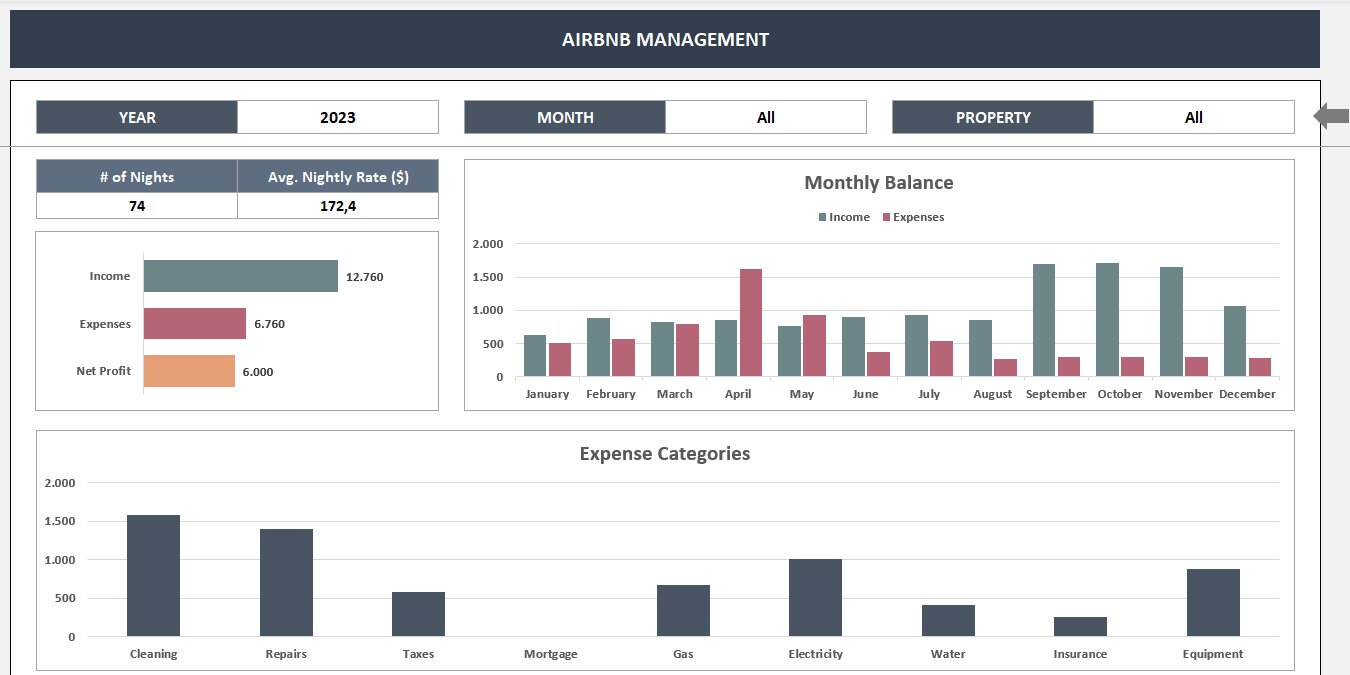This screenshot has width=1350, height=675.
Task: Select the green Income summary bar
Action: [x=241, y=276]
